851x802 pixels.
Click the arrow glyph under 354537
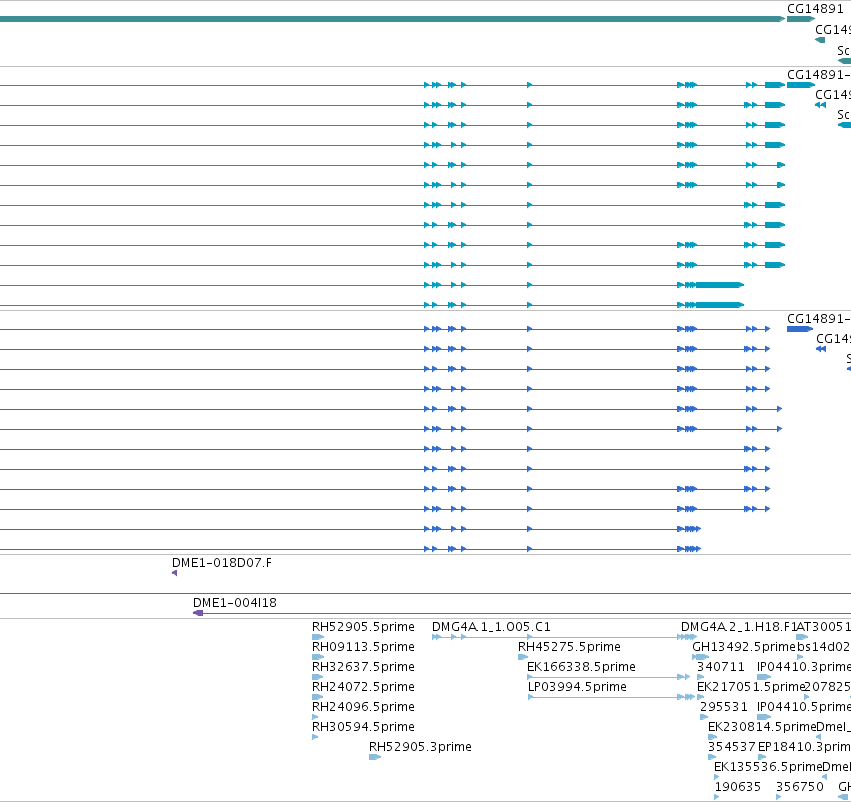click(712, 757)
